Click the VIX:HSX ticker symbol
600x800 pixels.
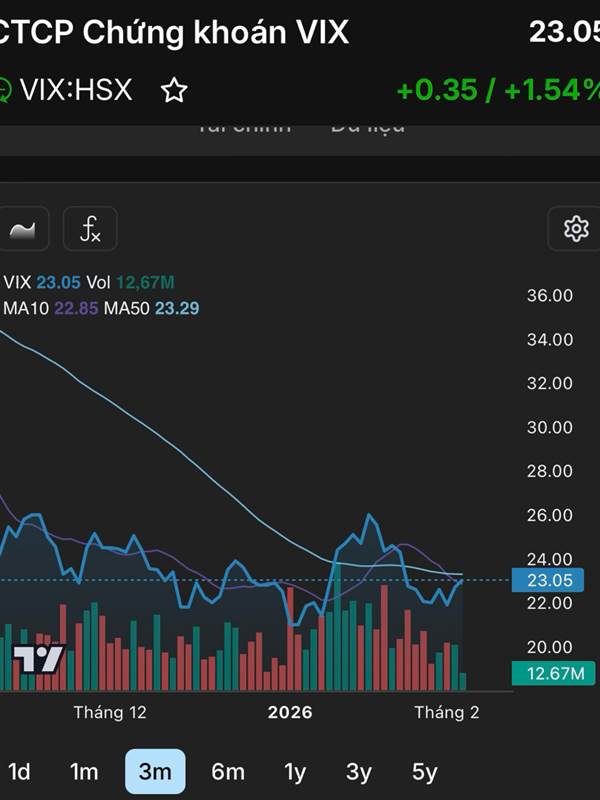tap(76, 90)
